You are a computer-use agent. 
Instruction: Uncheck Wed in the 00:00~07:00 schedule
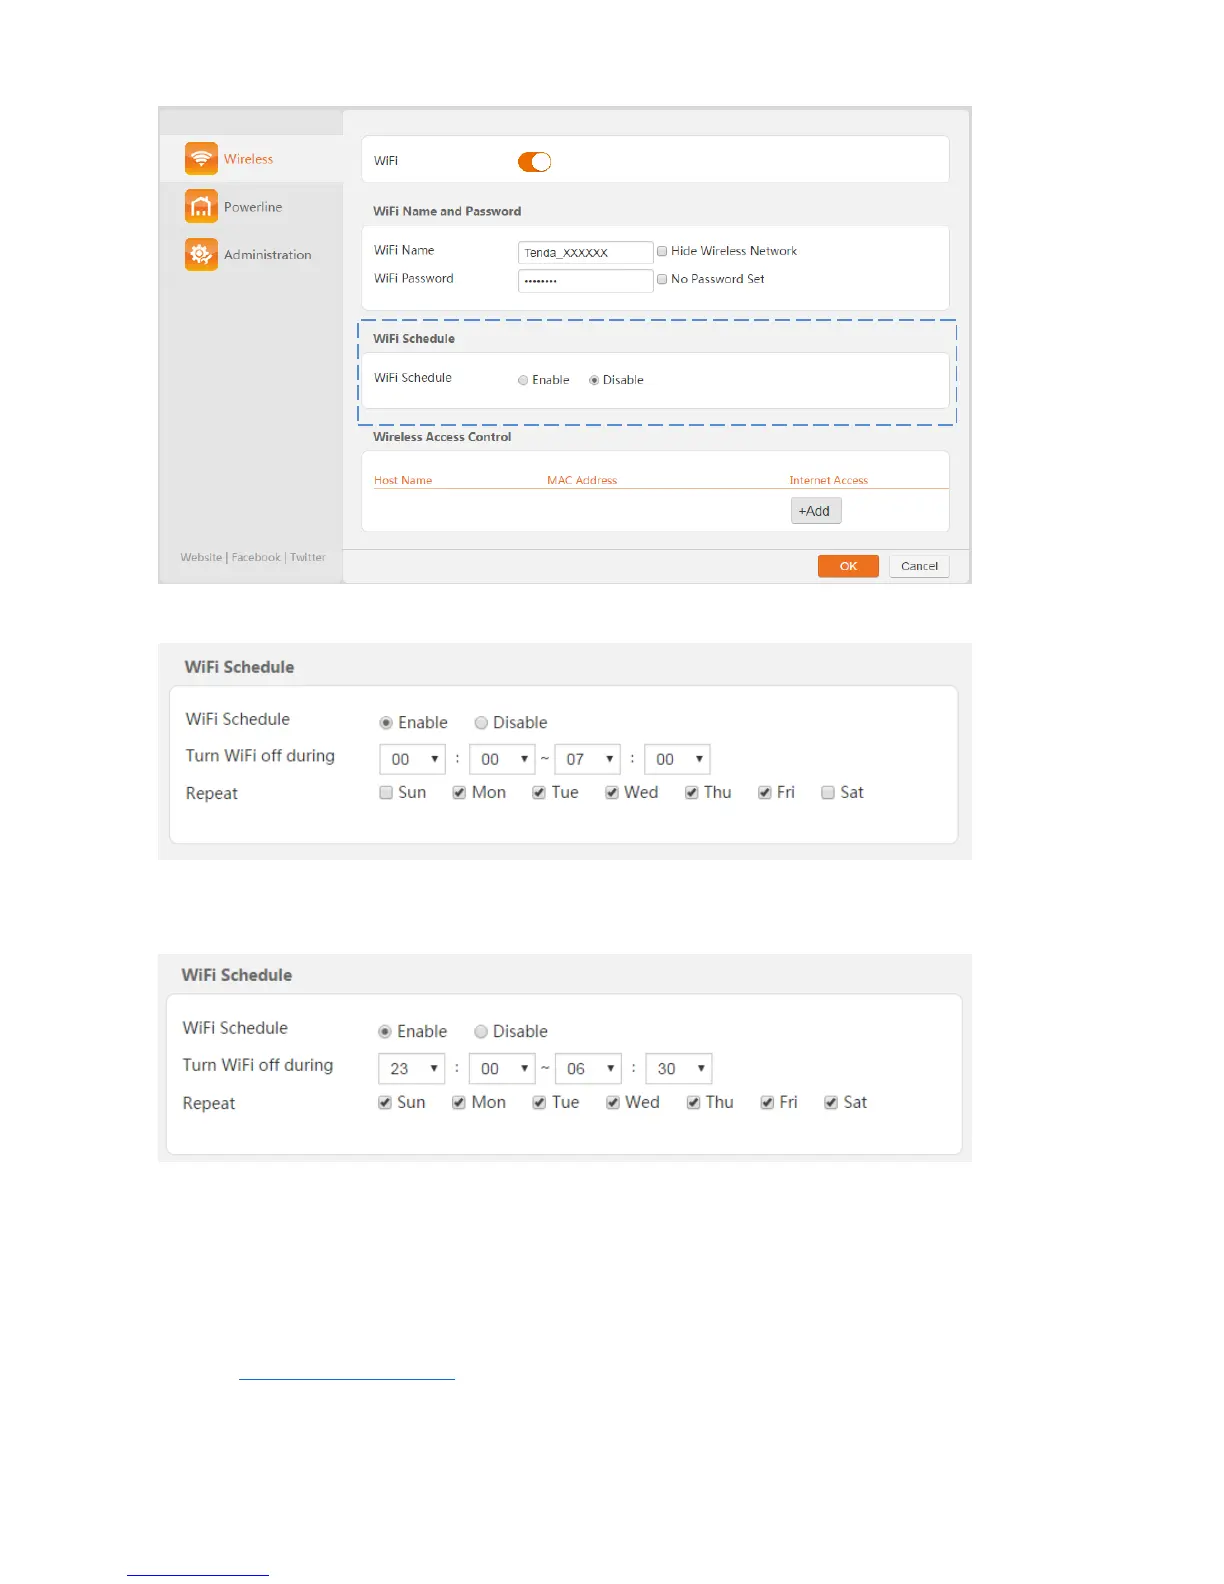612,793
